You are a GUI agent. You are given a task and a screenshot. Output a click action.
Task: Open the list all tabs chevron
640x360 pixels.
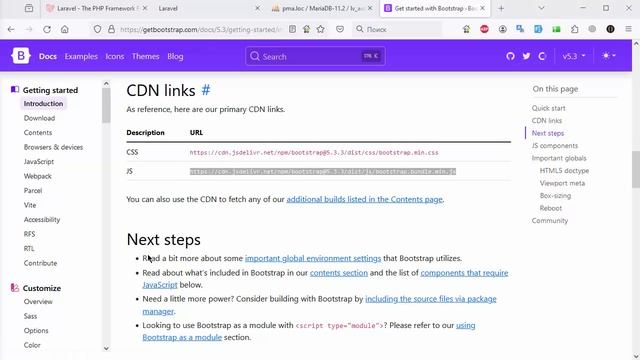[541, 8]
